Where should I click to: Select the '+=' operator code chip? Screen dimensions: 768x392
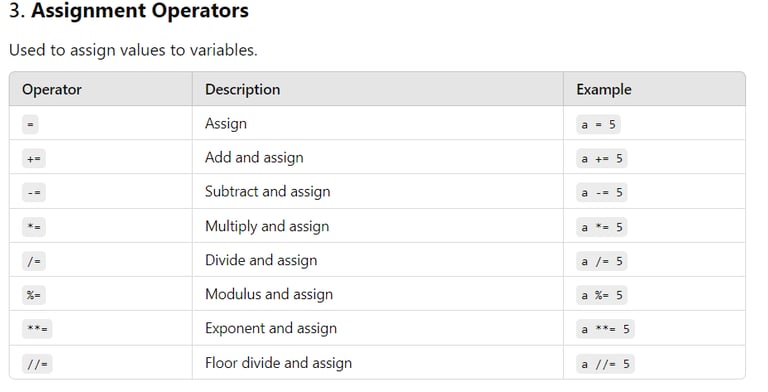point(34,158)
